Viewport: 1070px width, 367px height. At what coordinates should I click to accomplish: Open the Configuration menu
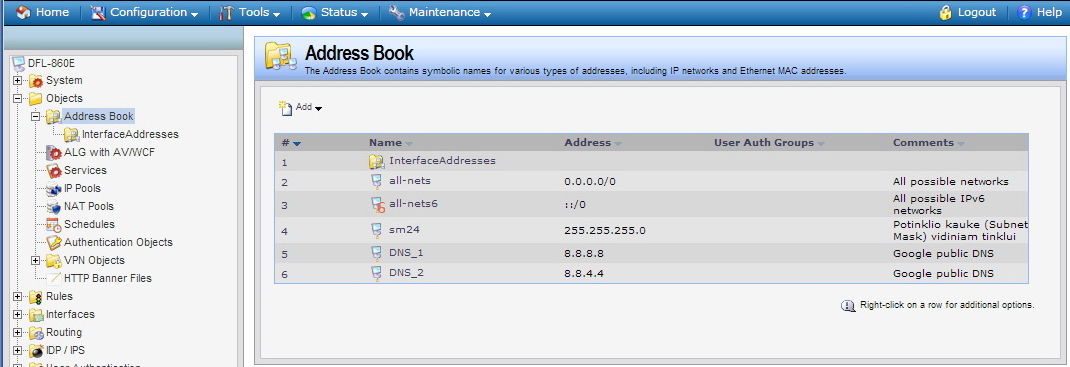145,12
